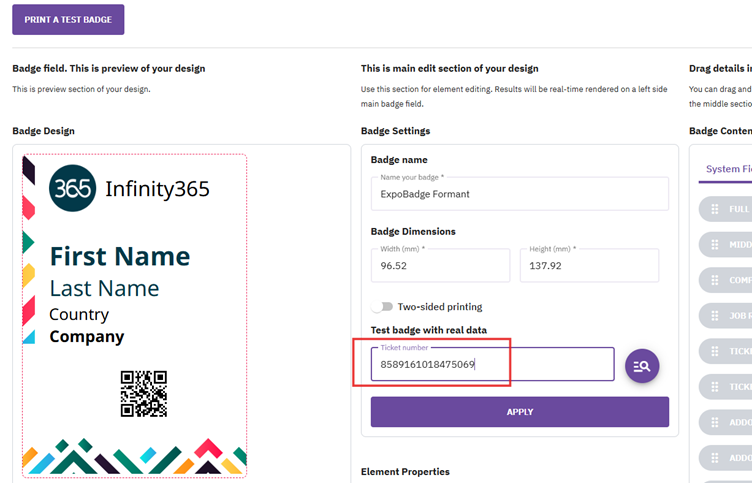Viewport: 752px width, 483px height.
Task: Click the drag handle on the JOB field chip
Action: coord(715,315)
